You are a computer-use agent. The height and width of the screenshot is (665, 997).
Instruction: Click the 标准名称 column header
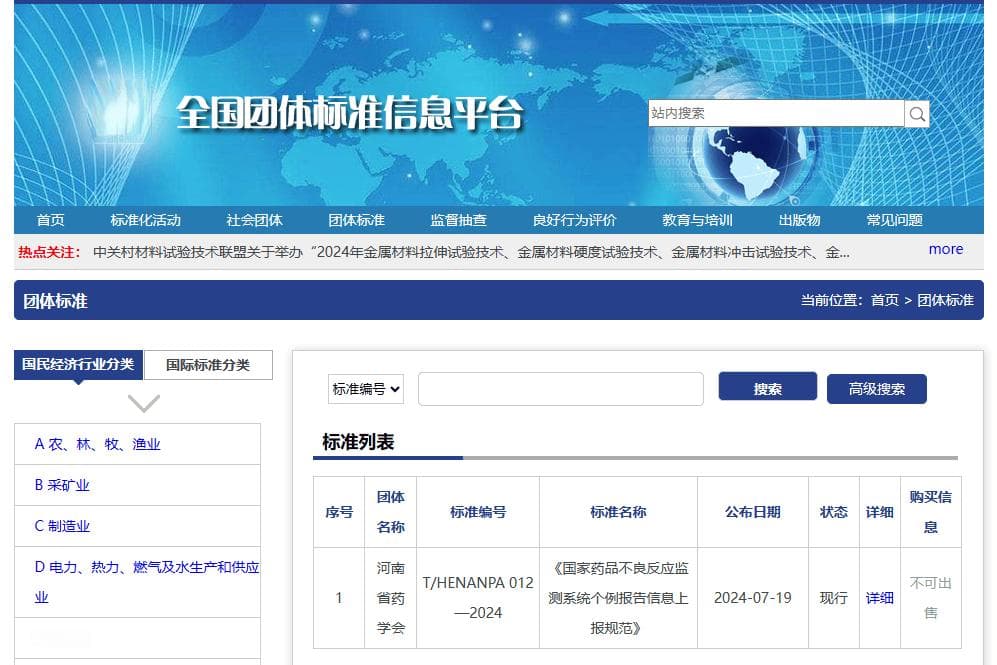[618, 512]
